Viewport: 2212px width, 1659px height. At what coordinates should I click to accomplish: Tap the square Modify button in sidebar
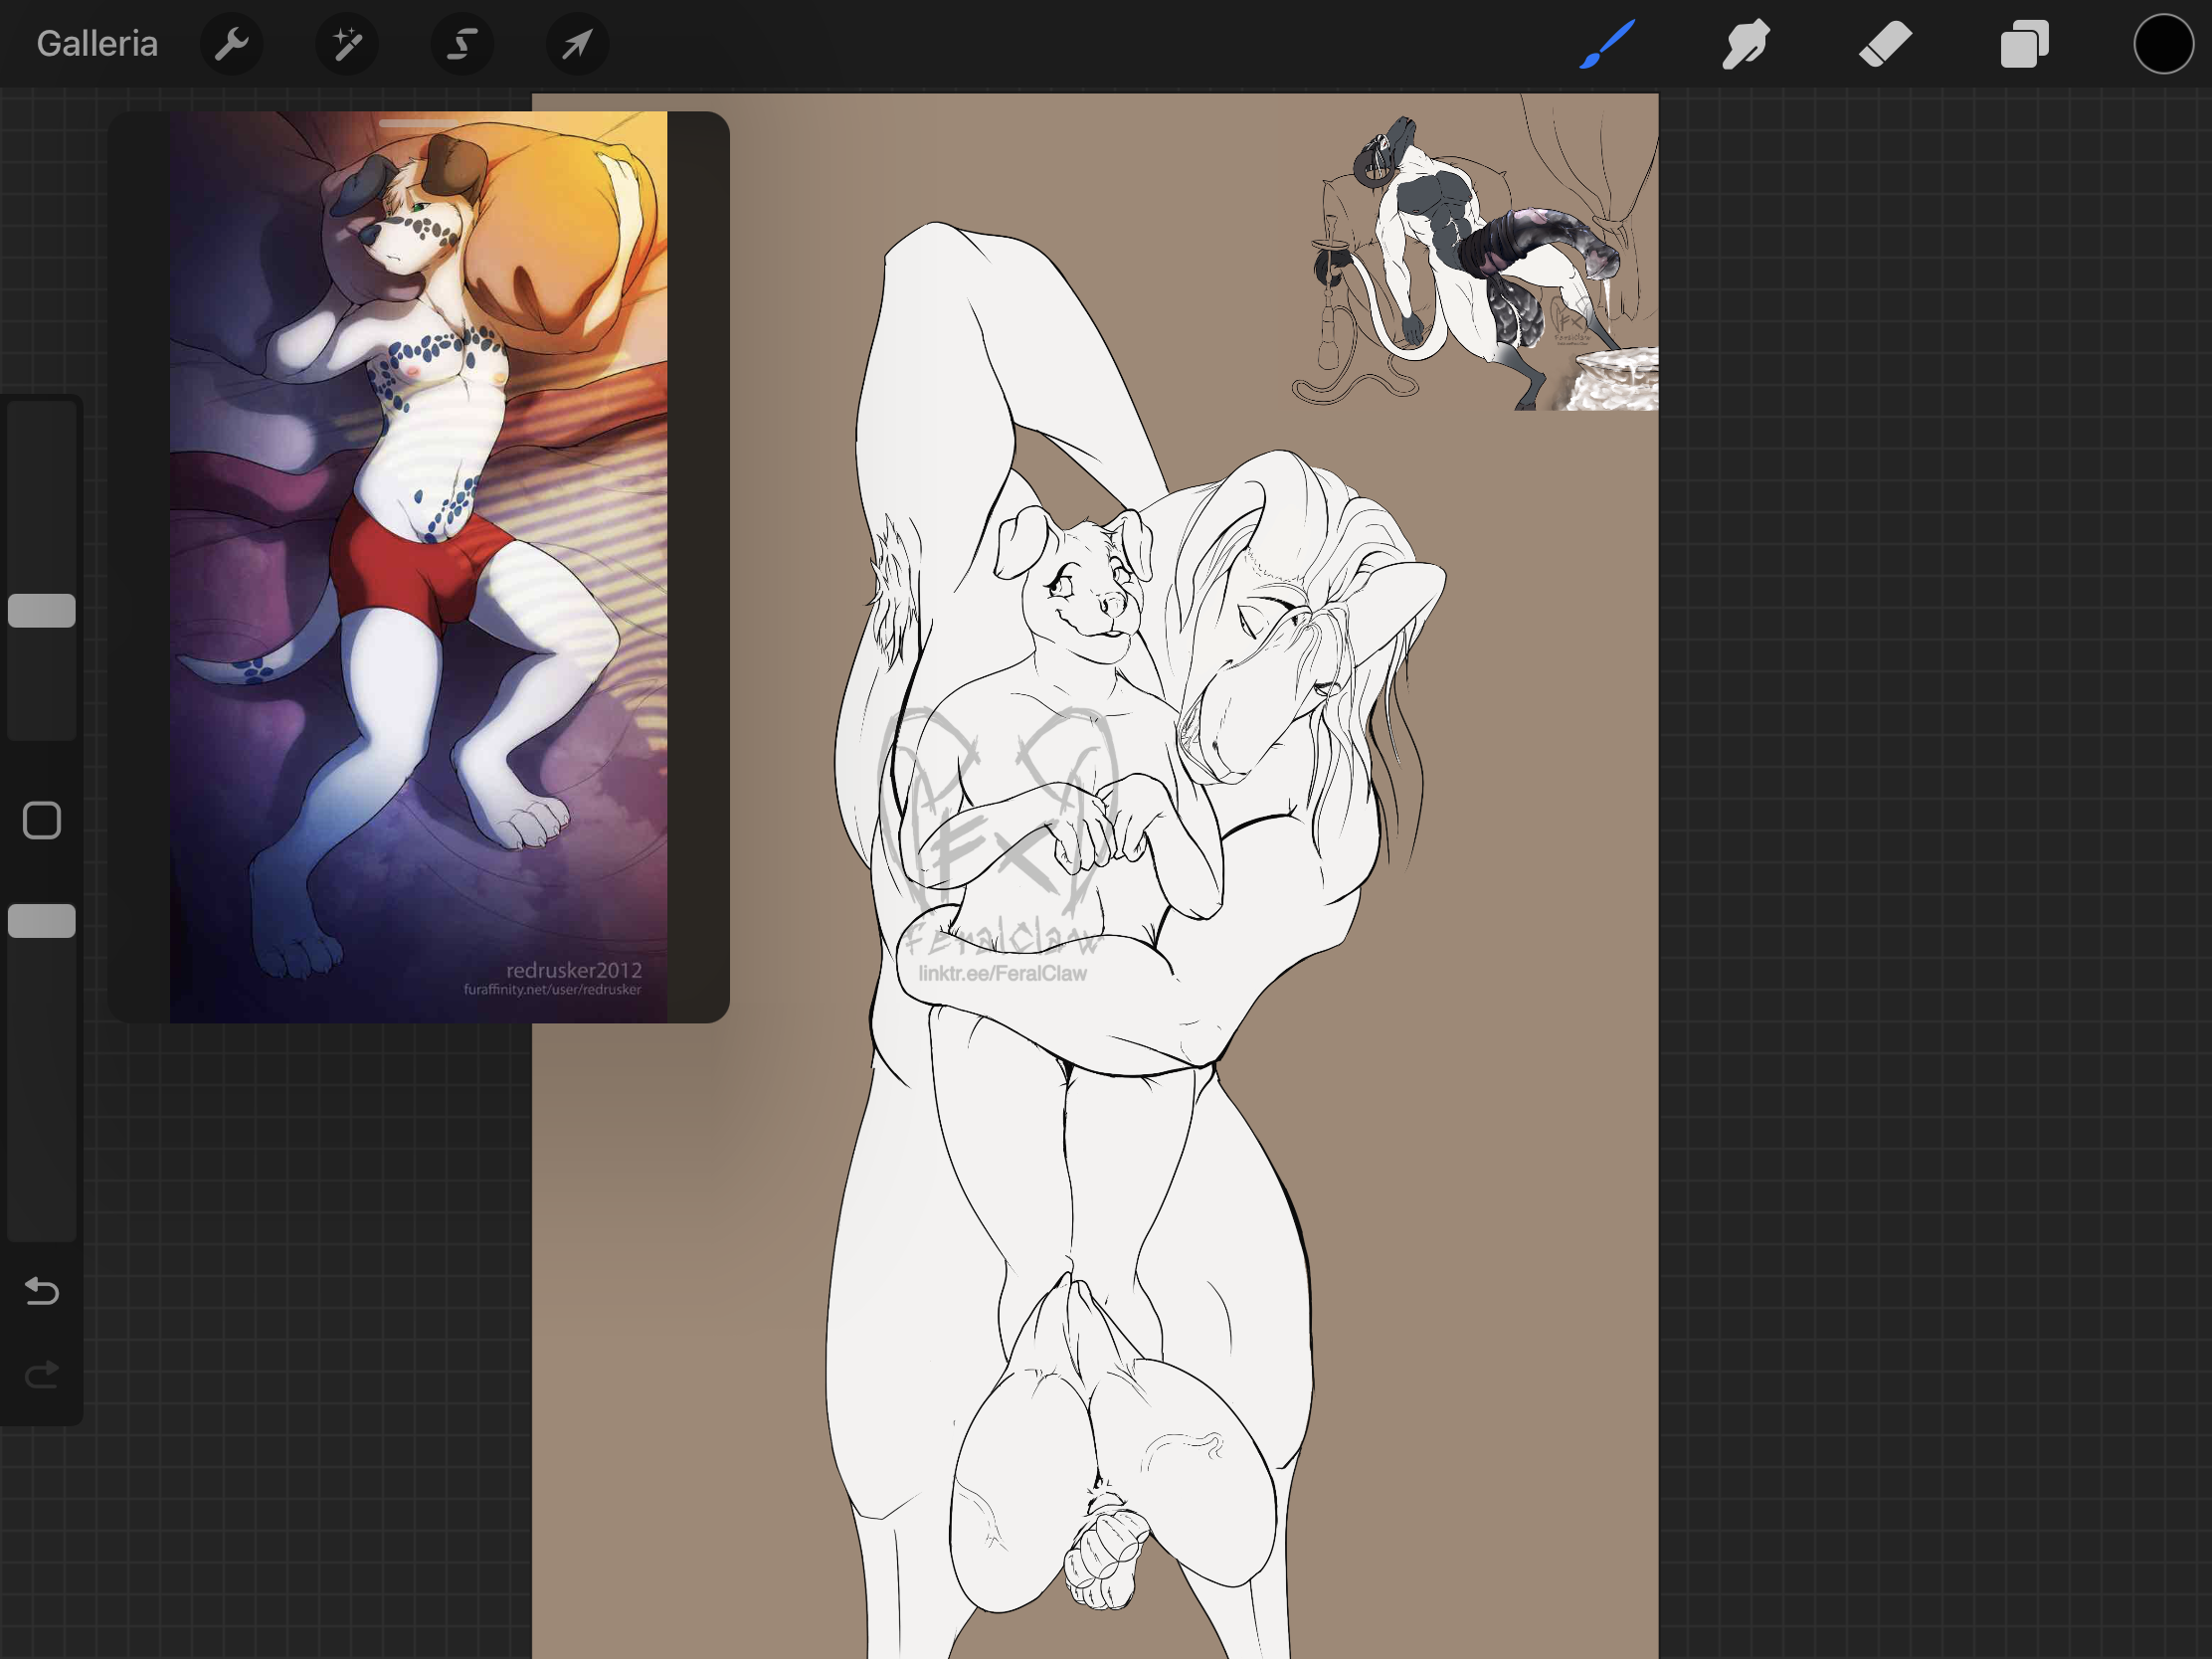point(42,820)
